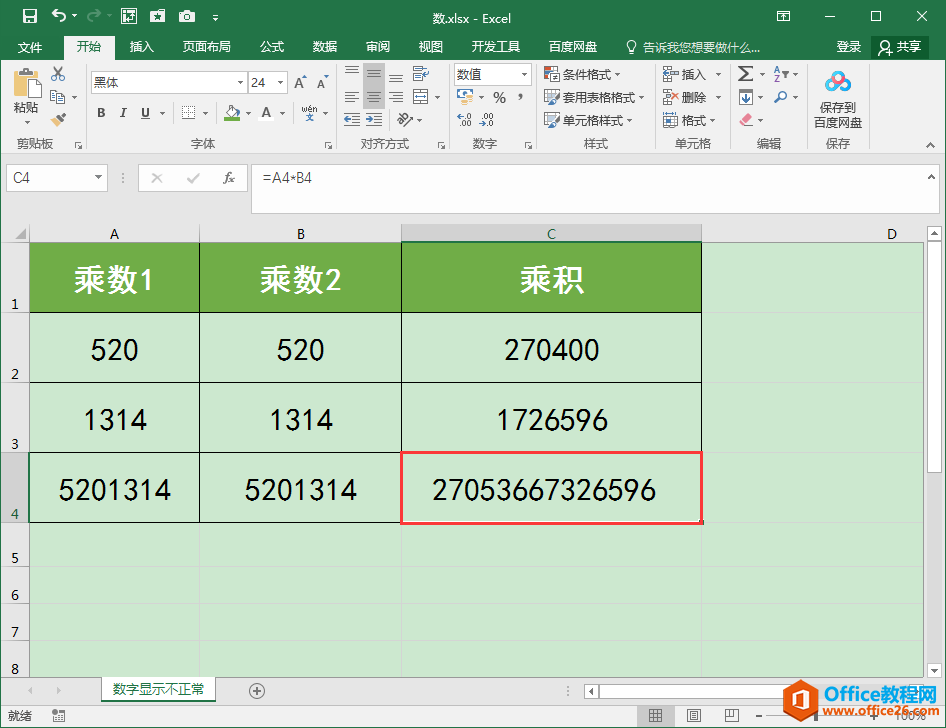Open Sort and Filter
Viewport: 946px width, 728px height.
click(x=785, y=74)
